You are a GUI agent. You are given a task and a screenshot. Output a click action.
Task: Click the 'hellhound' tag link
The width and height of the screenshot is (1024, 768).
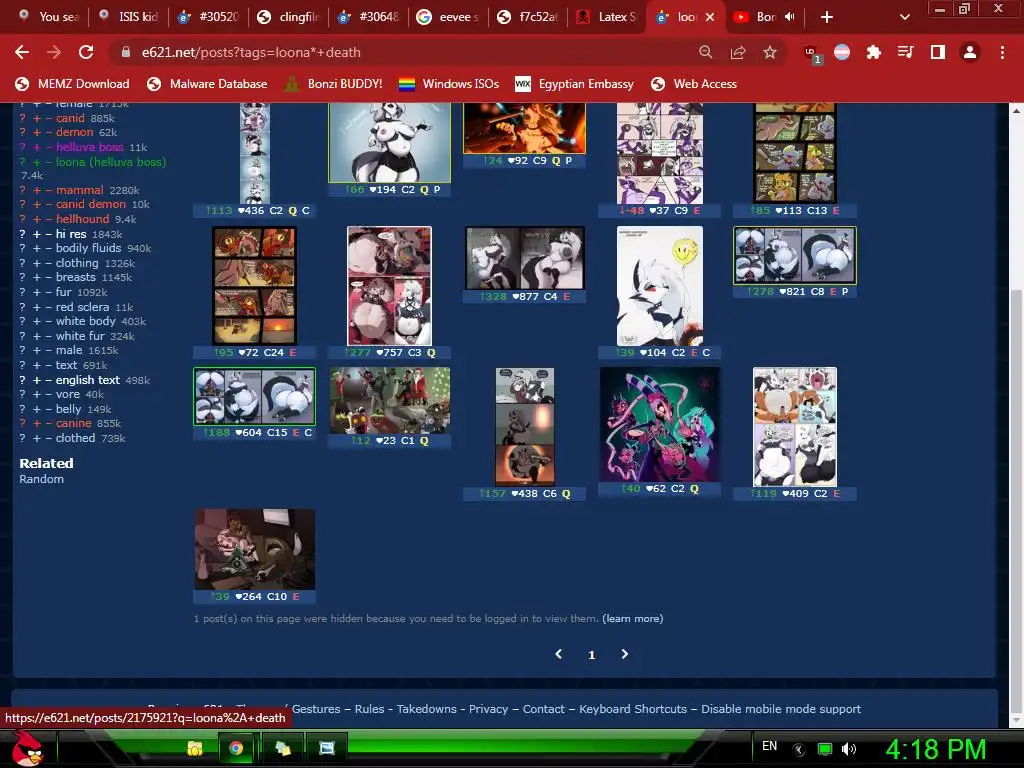[x=82, y=219]
